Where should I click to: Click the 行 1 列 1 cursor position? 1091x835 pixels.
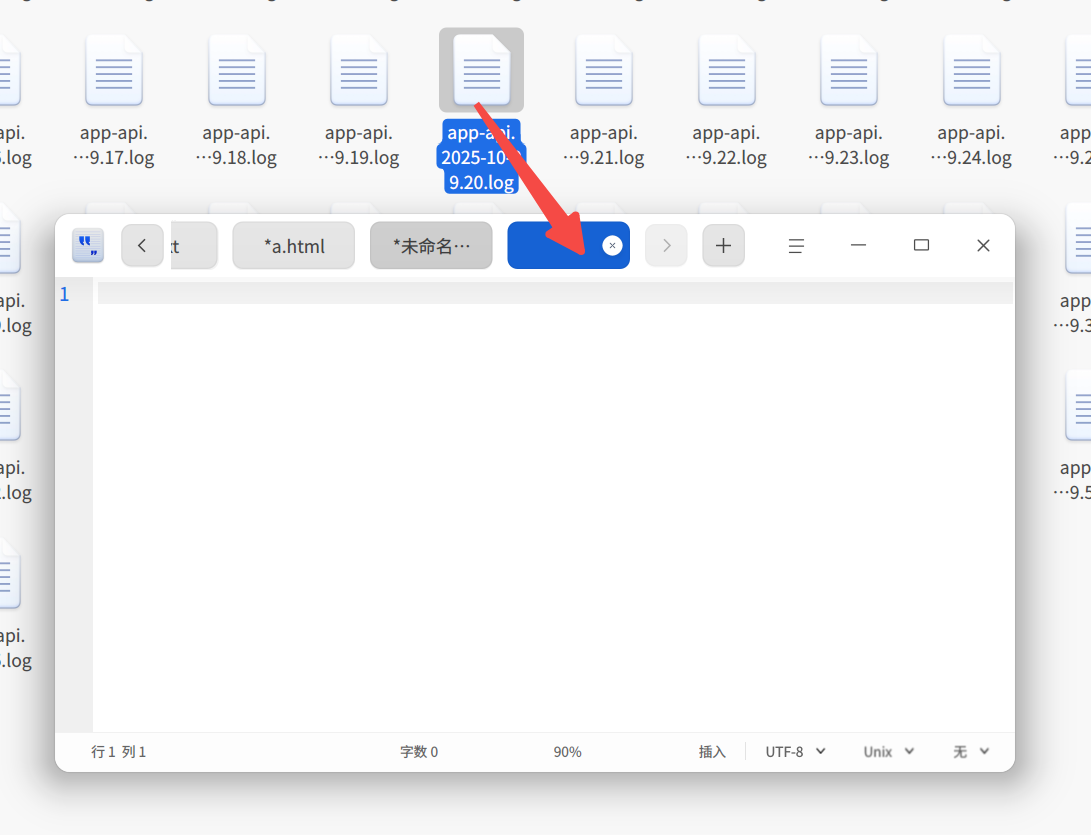(118, 752)
